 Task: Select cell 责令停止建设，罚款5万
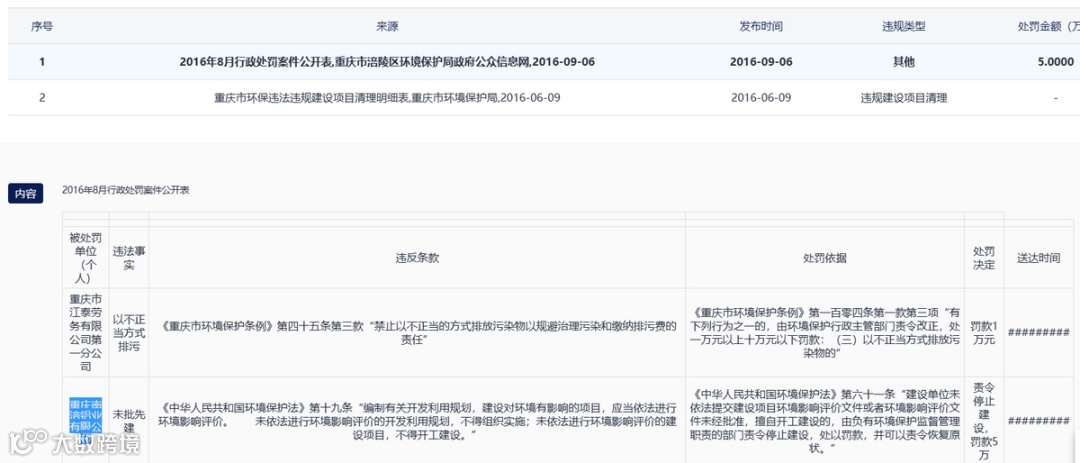(984, 421)
